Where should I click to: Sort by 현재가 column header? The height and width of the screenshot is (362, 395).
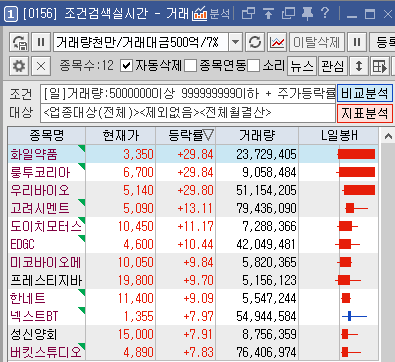pos(121,135)
